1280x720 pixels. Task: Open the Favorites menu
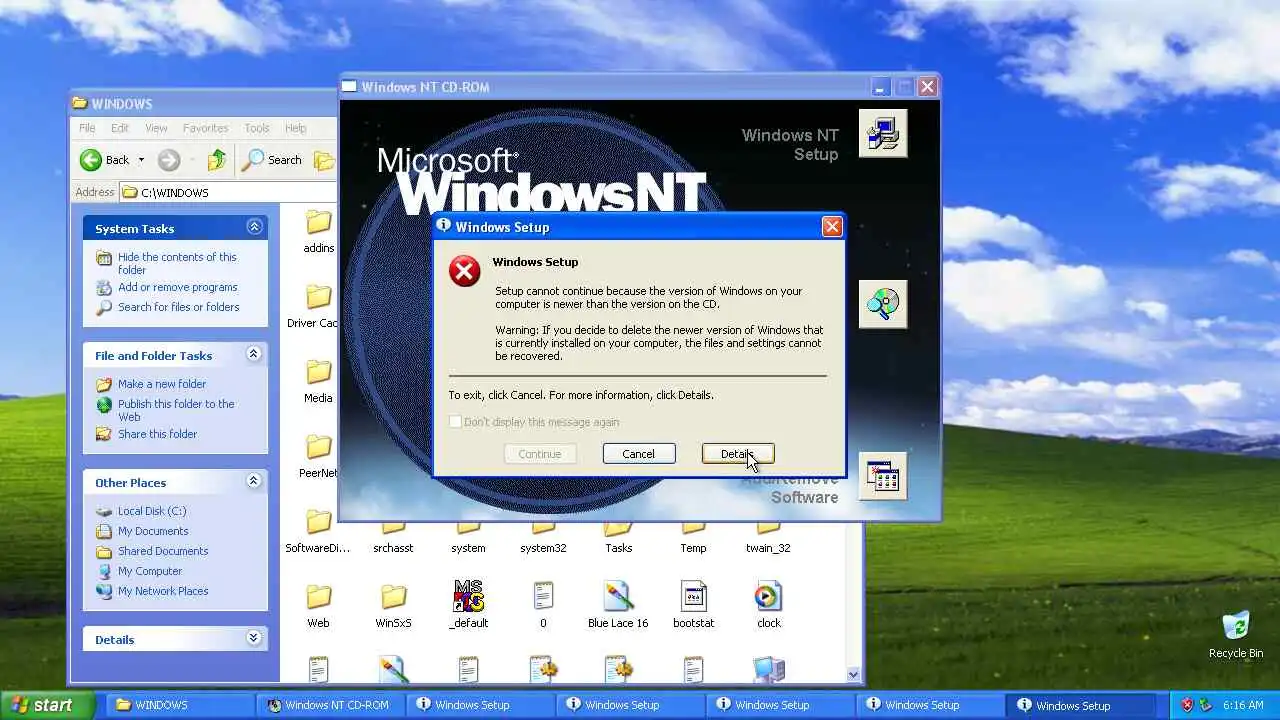coord(205,128)
